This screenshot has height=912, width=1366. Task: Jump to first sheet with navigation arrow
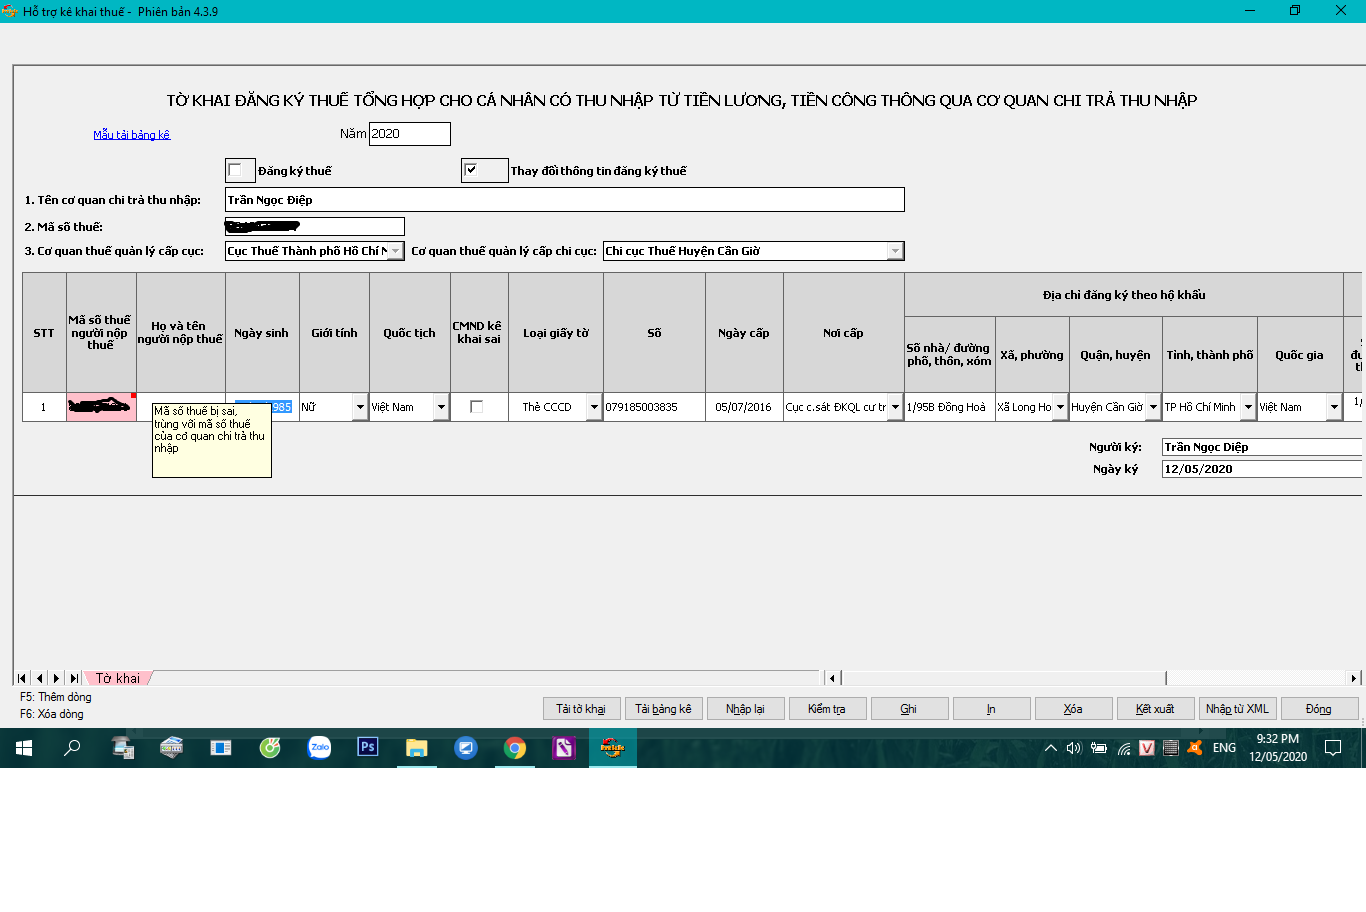click(x=22, y=678)
